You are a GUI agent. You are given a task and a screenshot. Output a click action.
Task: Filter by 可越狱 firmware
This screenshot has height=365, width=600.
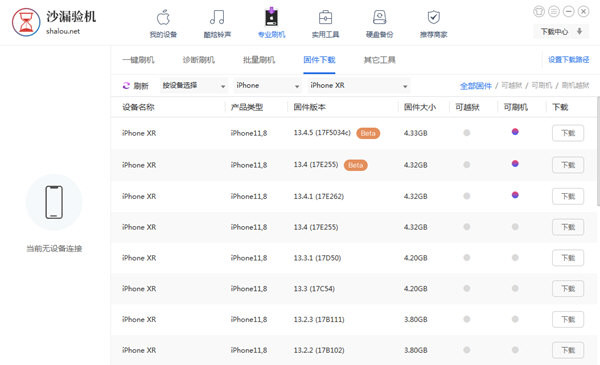click(x=512, y=85)
